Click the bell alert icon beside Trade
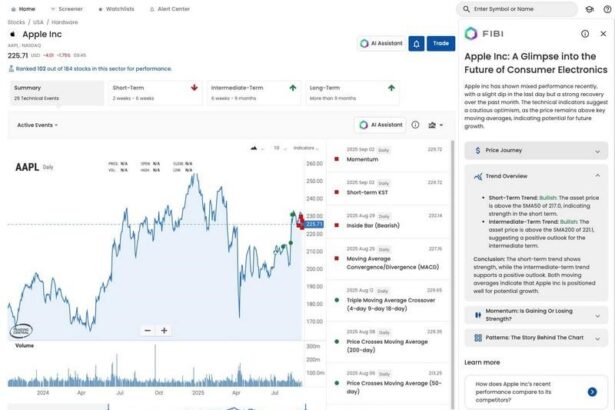Viewport: 615px width, 410px height. [x=416, y=44]
